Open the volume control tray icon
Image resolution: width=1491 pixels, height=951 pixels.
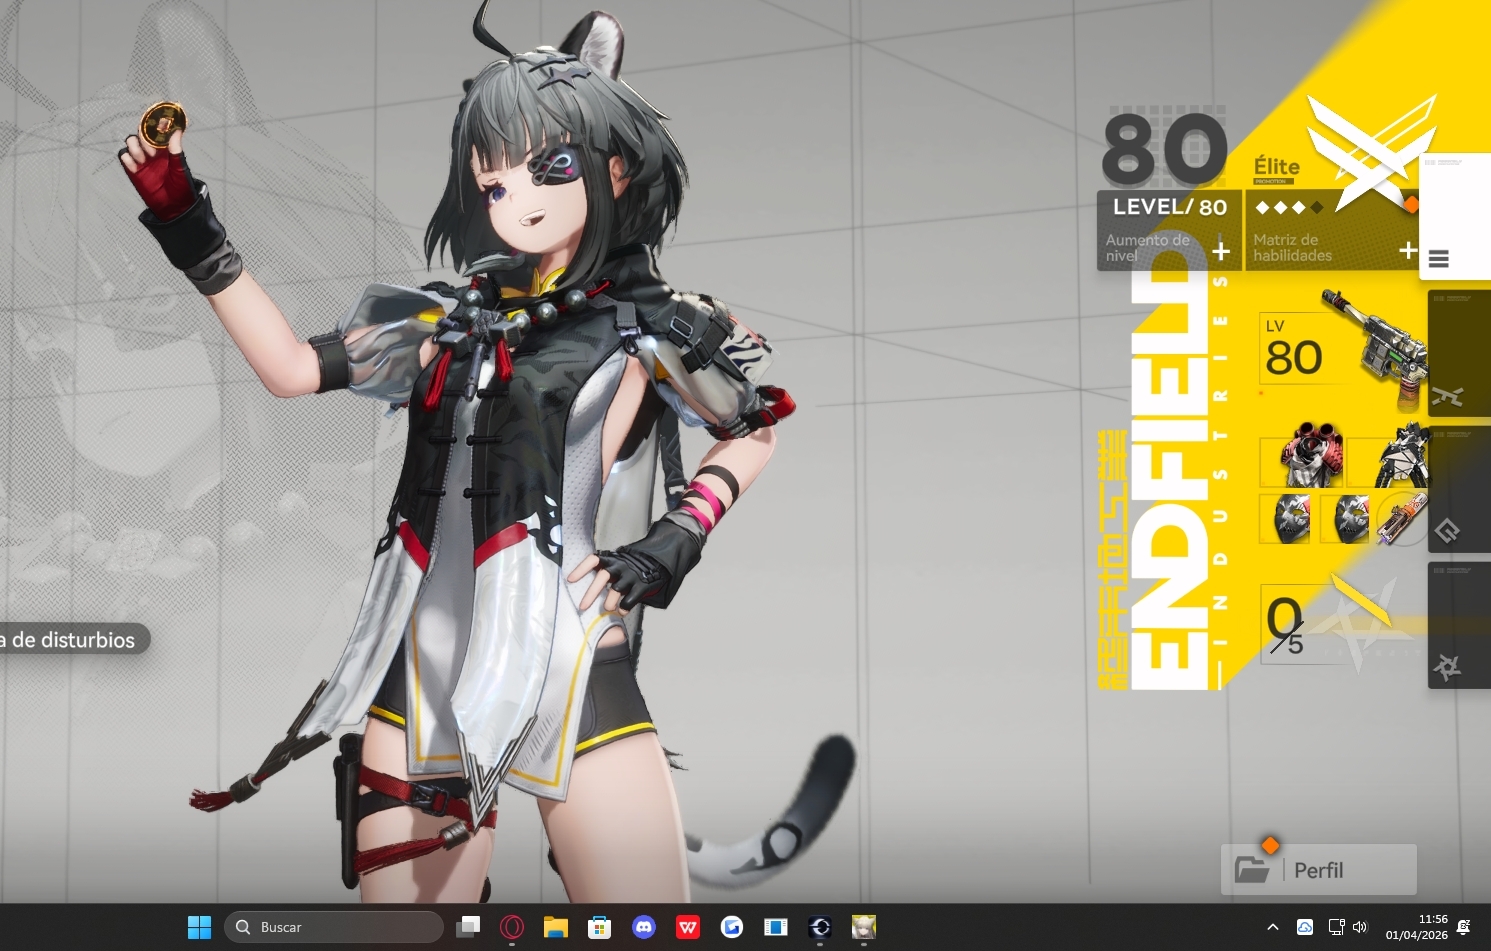coord(1359,927)
